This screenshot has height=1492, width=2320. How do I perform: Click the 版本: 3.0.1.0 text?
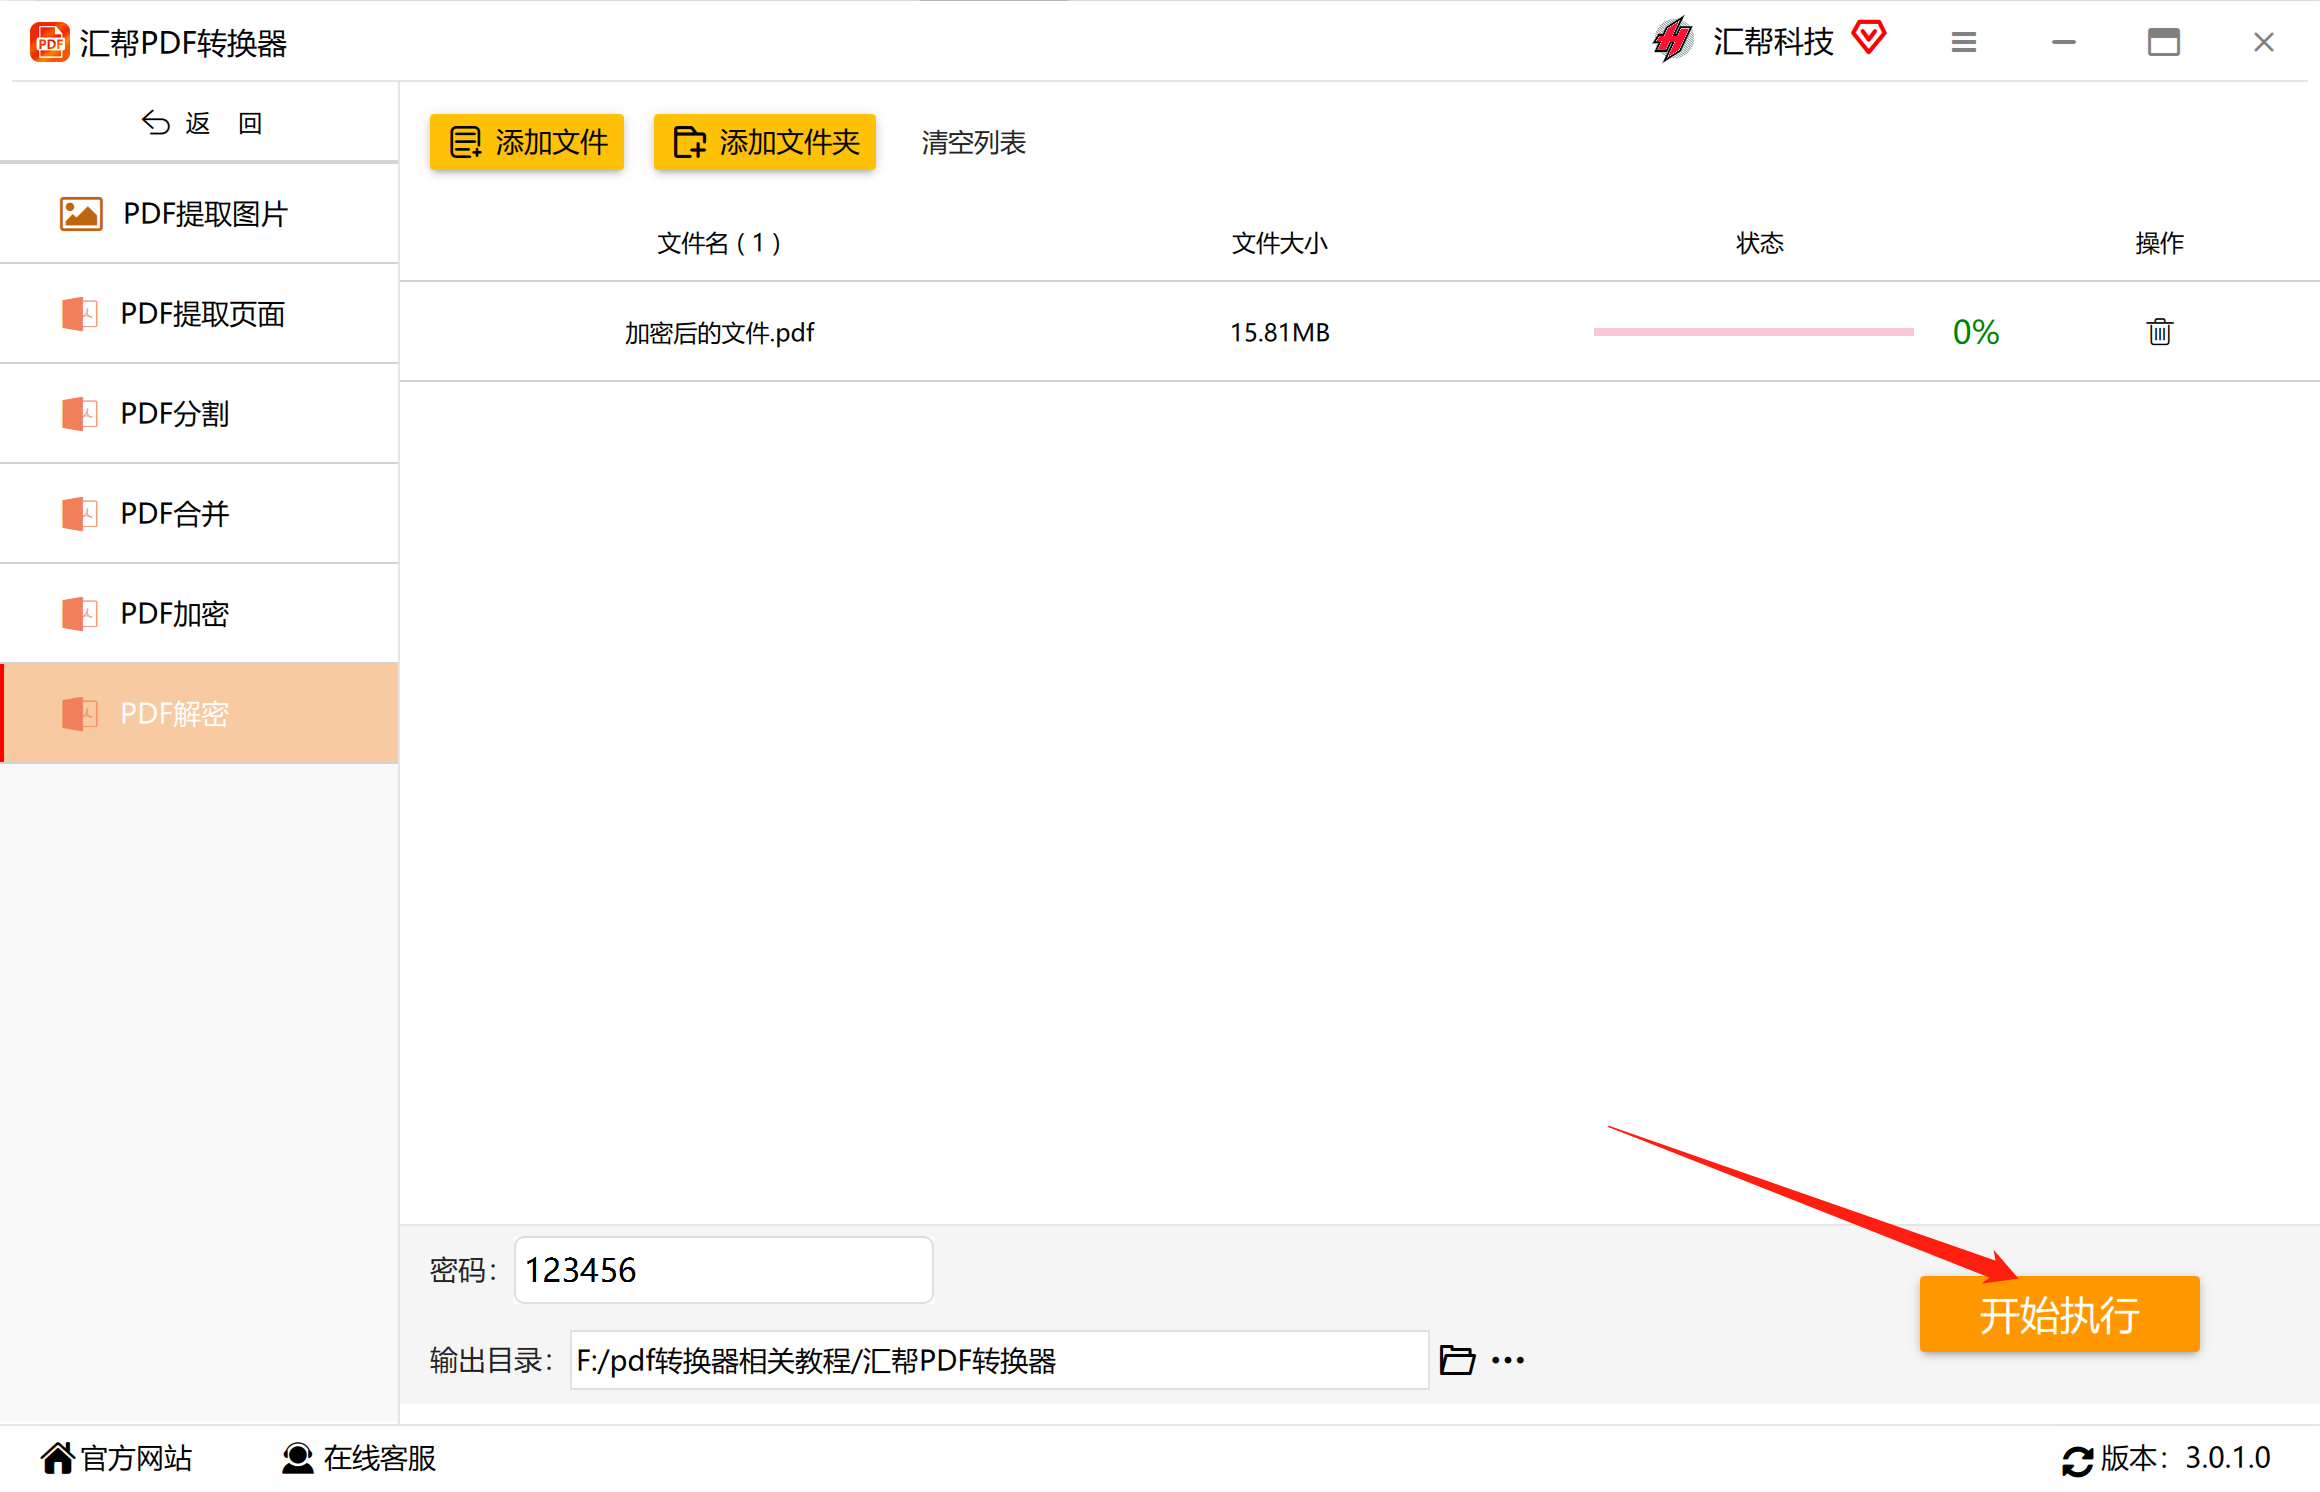(2185, 1458)
